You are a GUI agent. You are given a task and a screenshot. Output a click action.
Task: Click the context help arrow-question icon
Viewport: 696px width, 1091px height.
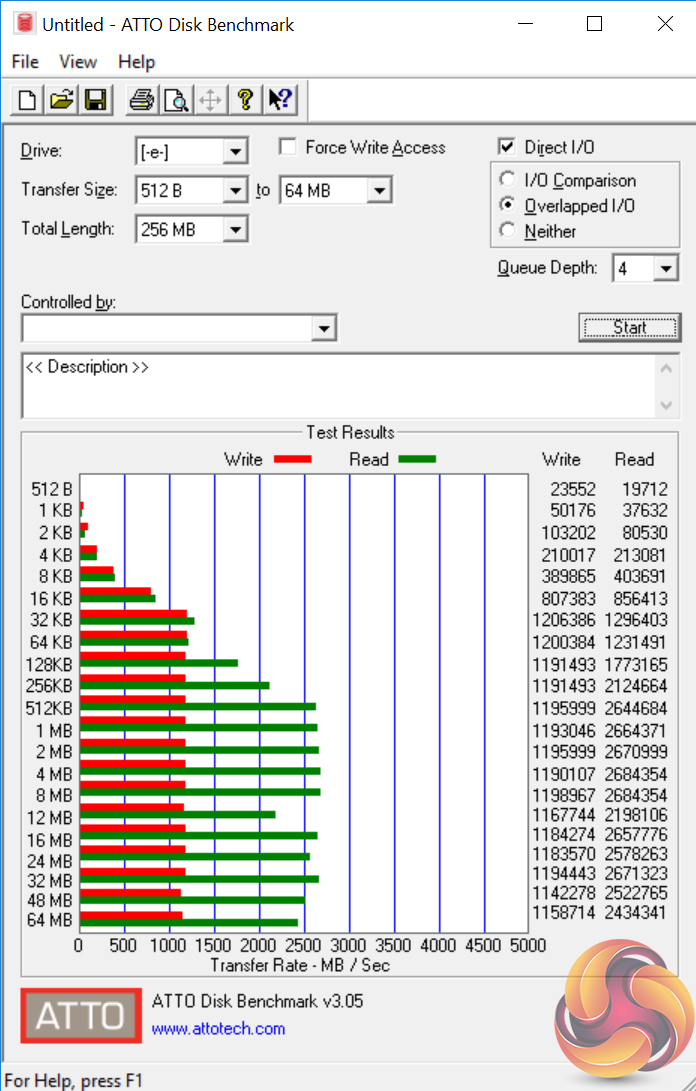280,100
